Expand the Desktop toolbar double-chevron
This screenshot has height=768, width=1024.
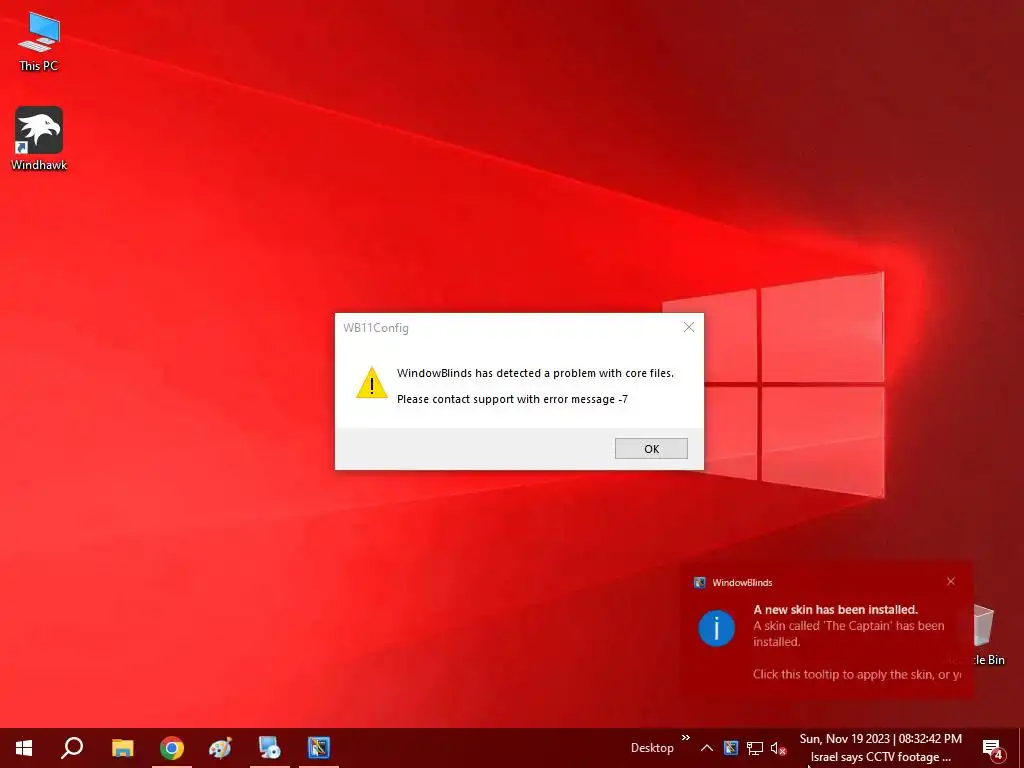click(686, 738)
